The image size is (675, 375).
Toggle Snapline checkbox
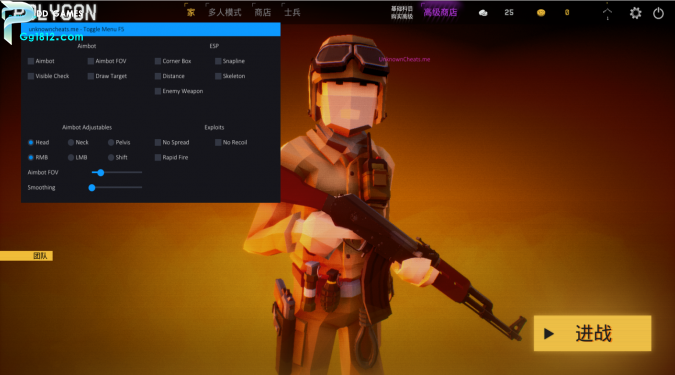[x=218, y=61]
